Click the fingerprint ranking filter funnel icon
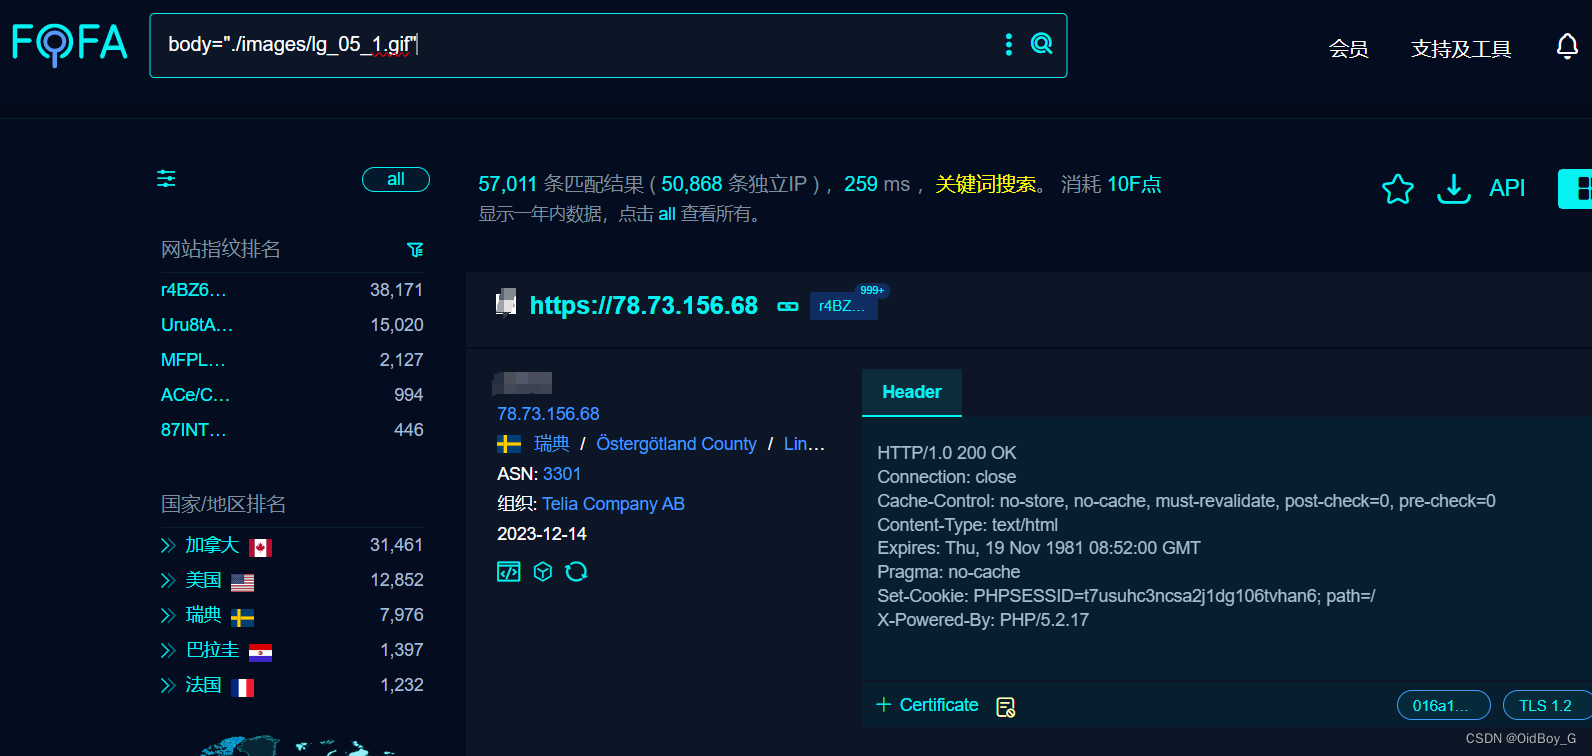This screenshot has width=1592, height=756. 415,249
